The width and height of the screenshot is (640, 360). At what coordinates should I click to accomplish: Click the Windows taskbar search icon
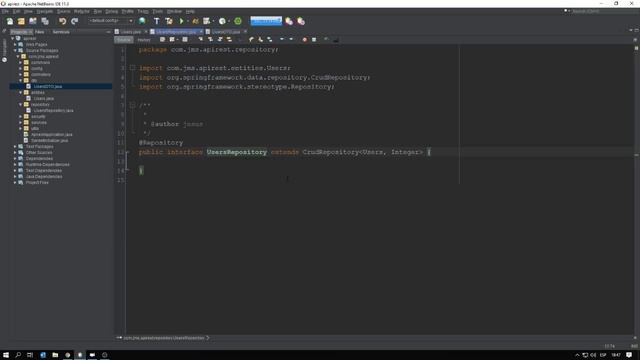(x=18, y=355)
